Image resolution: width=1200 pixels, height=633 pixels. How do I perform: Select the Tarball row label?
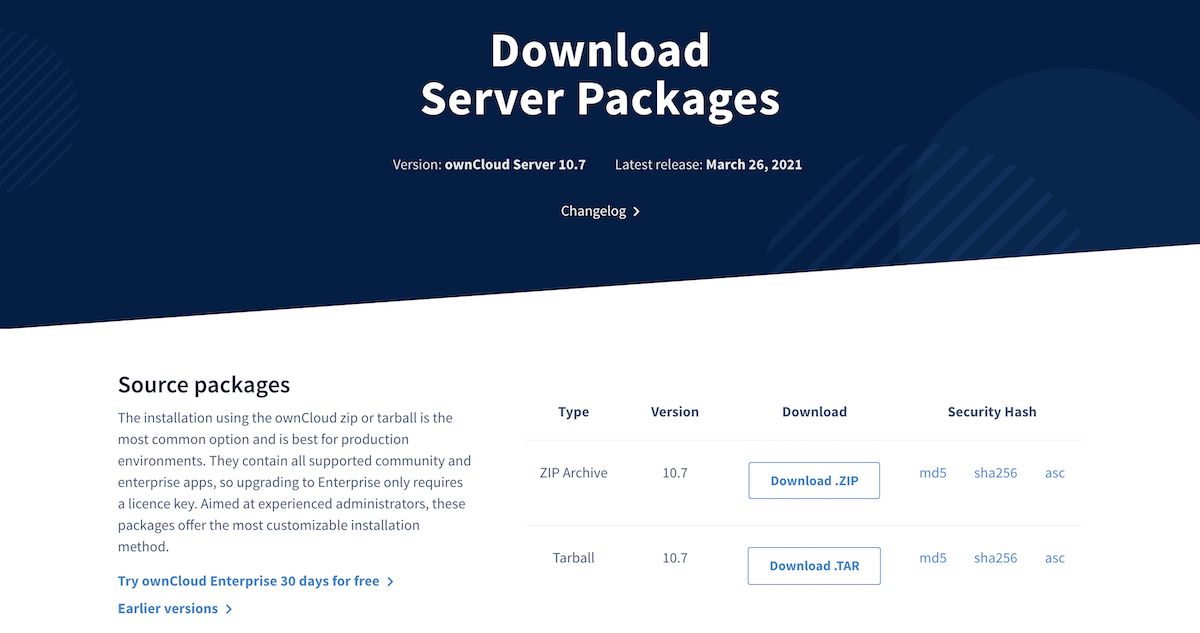coord(573,558)
